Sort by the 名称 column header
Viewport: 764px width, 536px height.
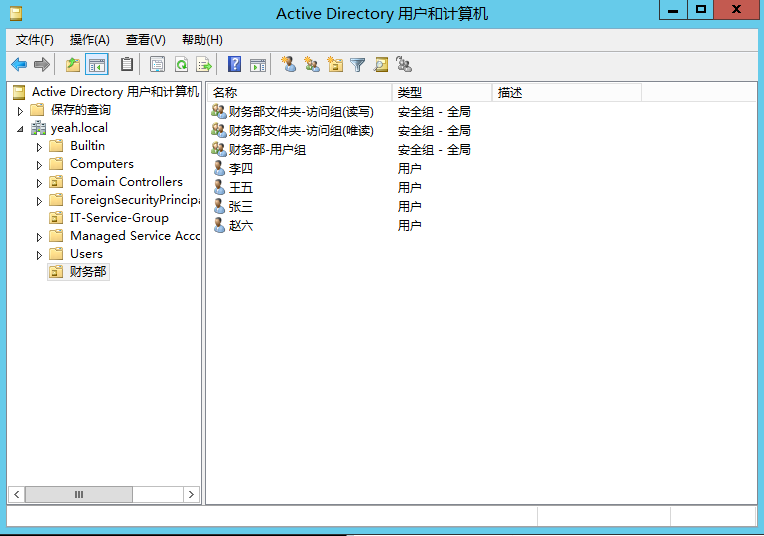coord(300,93)
